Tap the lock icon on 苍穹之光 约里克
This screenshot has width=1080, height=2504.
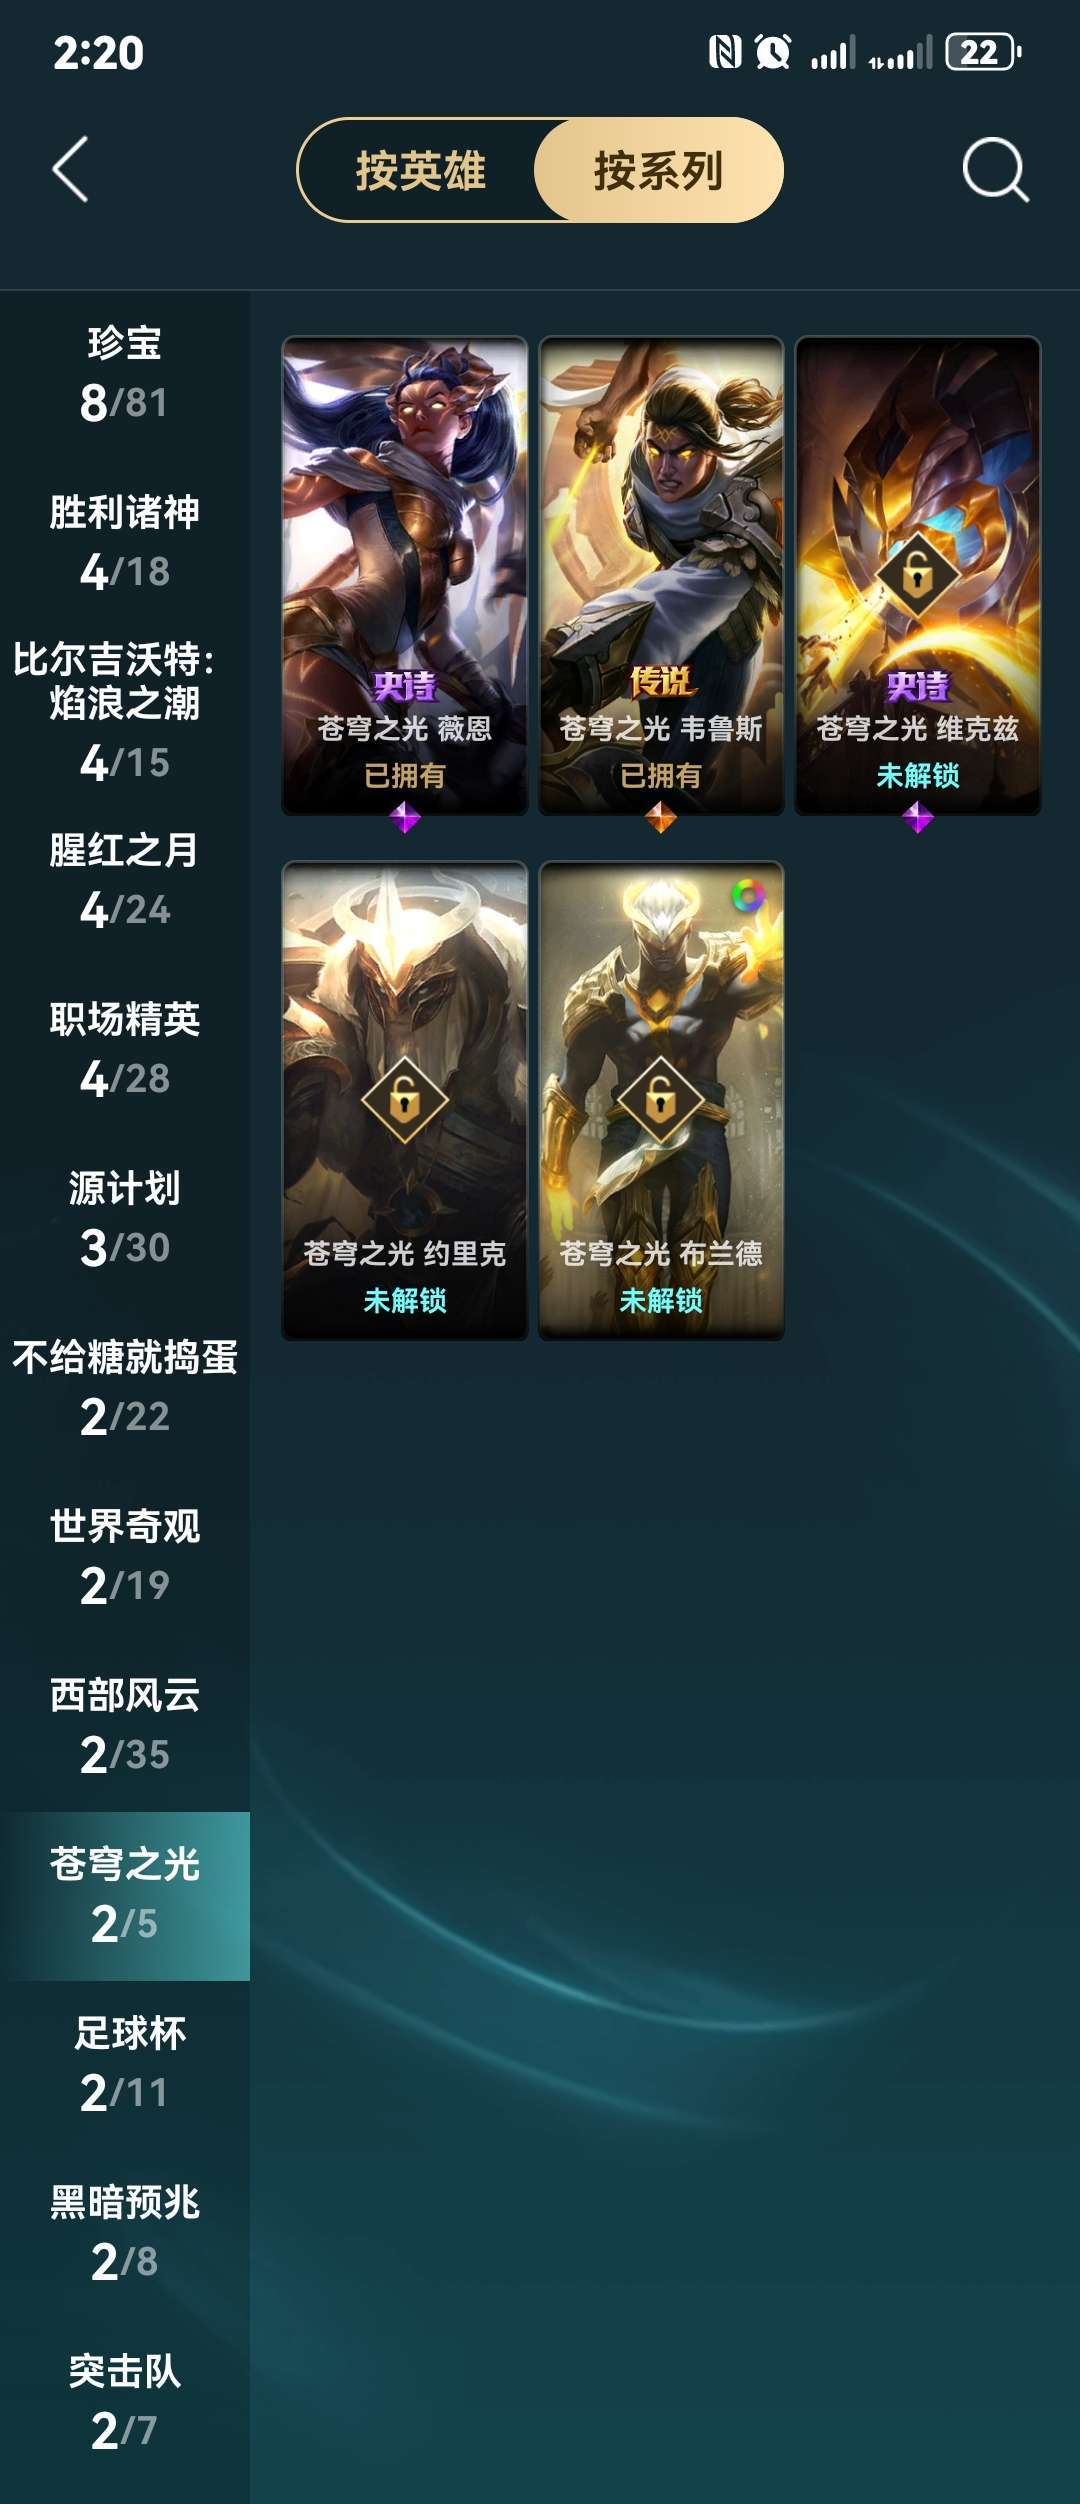tap(405, 1100)
